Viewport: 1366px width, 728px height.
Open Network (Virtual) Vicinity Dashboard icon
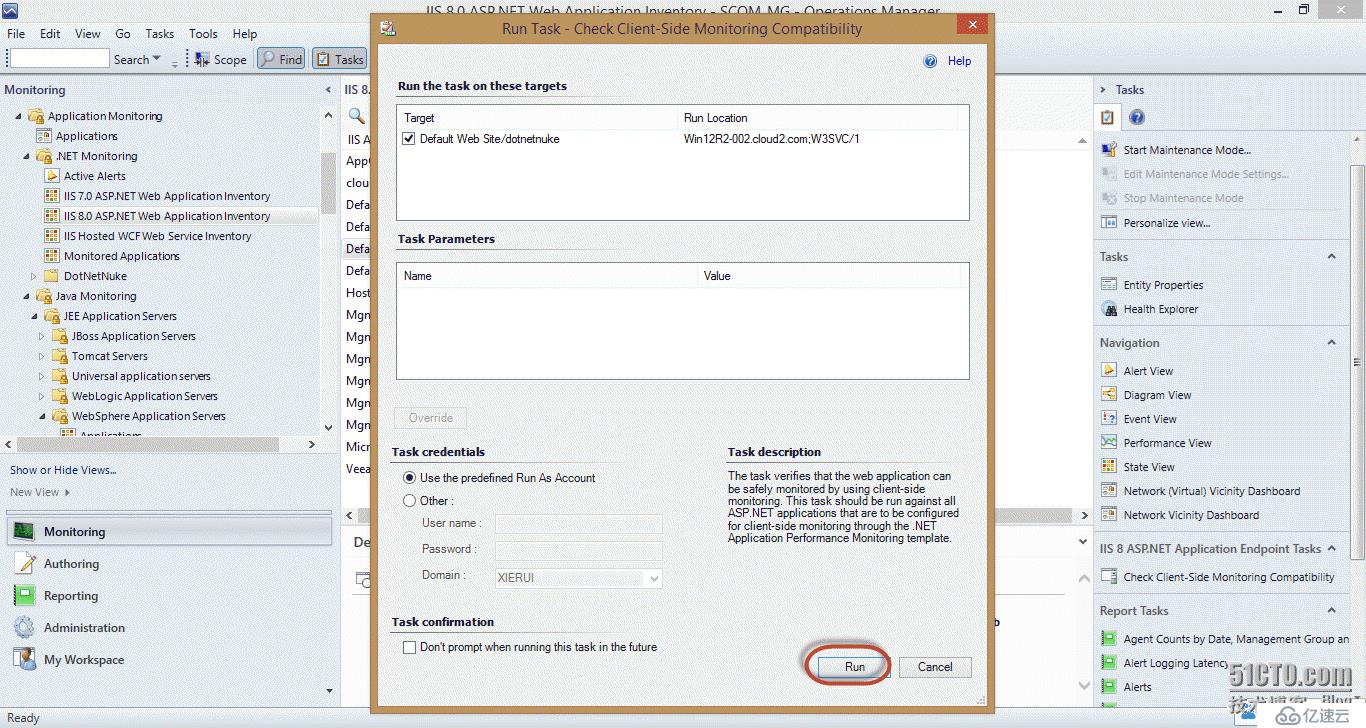(1108, 491)
